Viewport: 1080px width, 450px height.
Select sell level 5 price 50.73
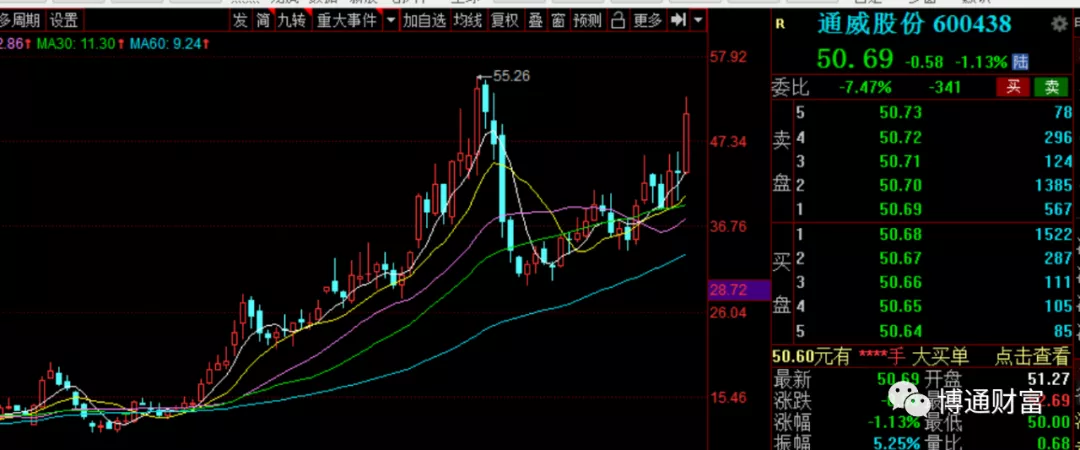900,112
